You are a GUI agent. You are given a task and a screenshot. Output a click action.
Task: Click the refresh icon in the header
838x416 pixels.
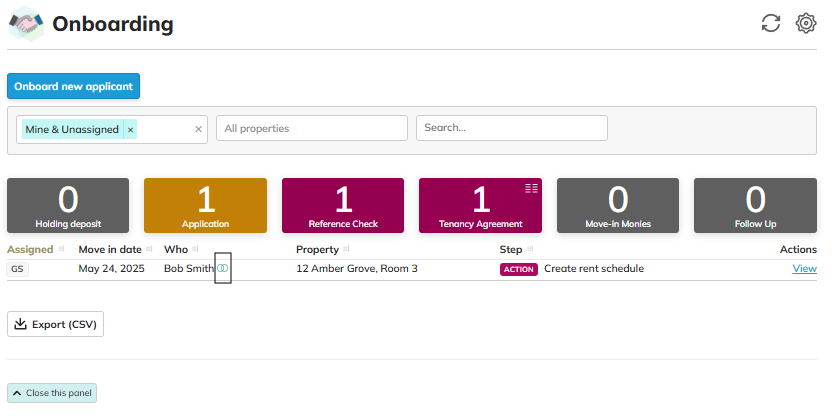click(x=770, y=23)
